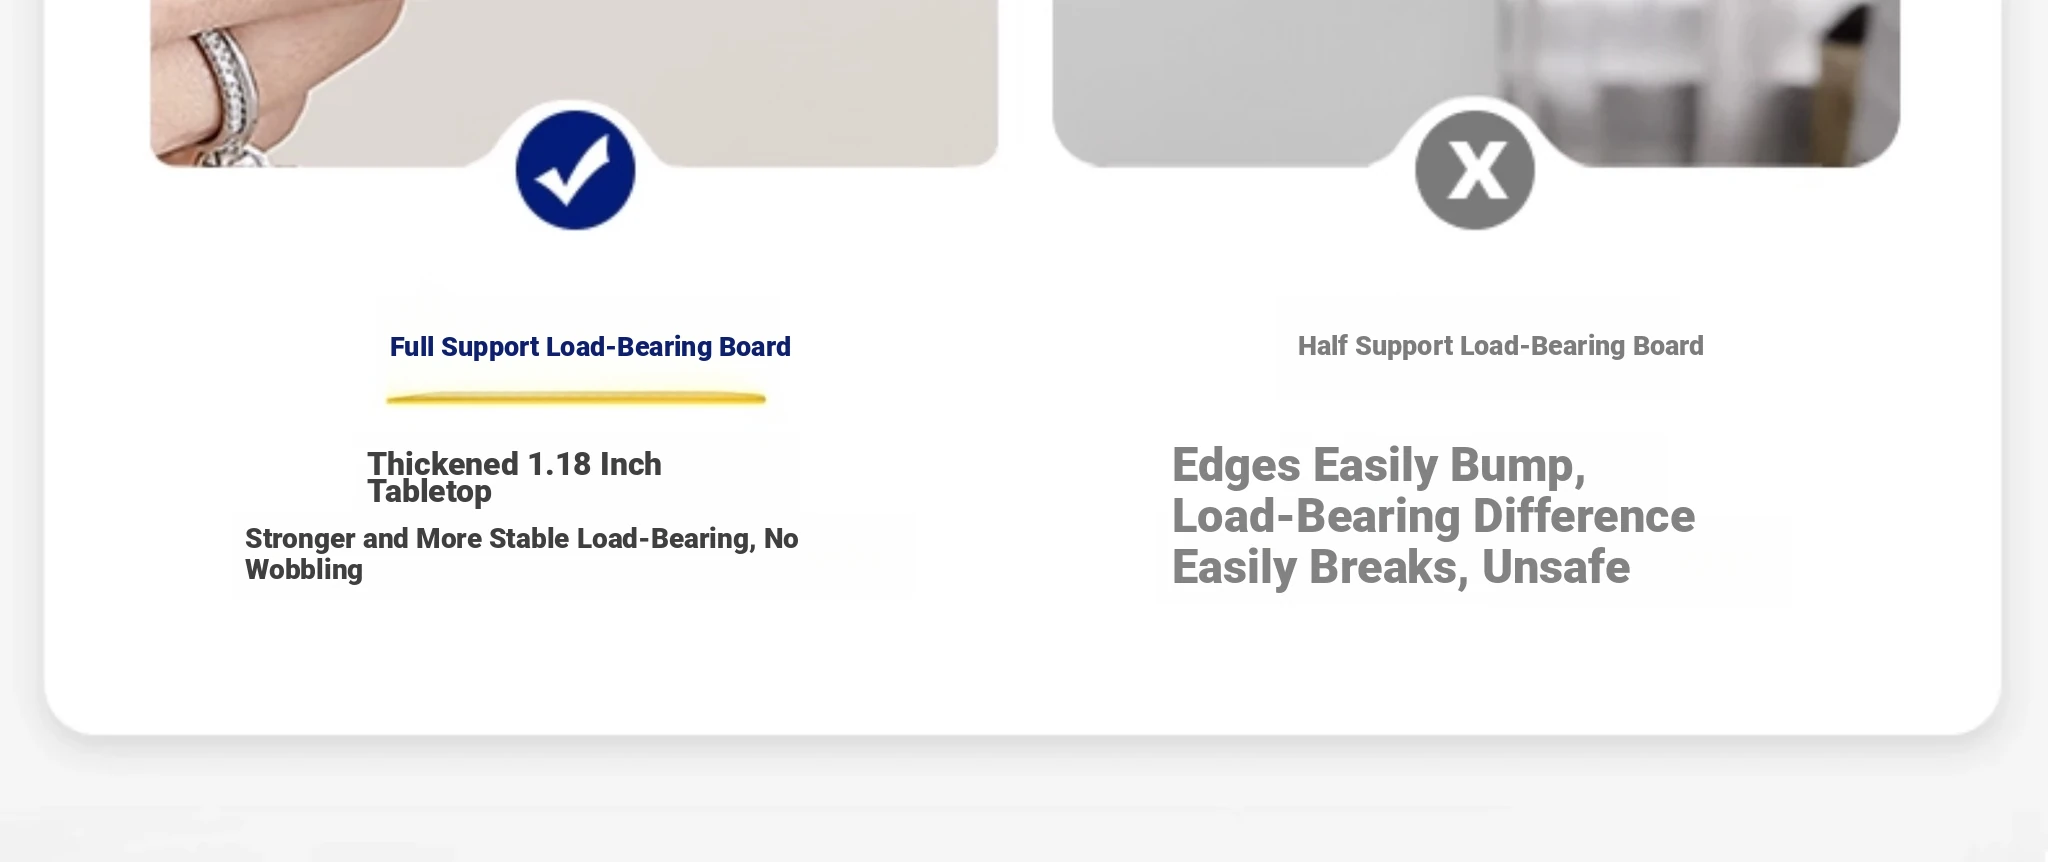The width and height of the screenshot is (2048, 862).
Task: Select "Full Support Load-Bearing Board" heading
Action: tap(590, 347)
